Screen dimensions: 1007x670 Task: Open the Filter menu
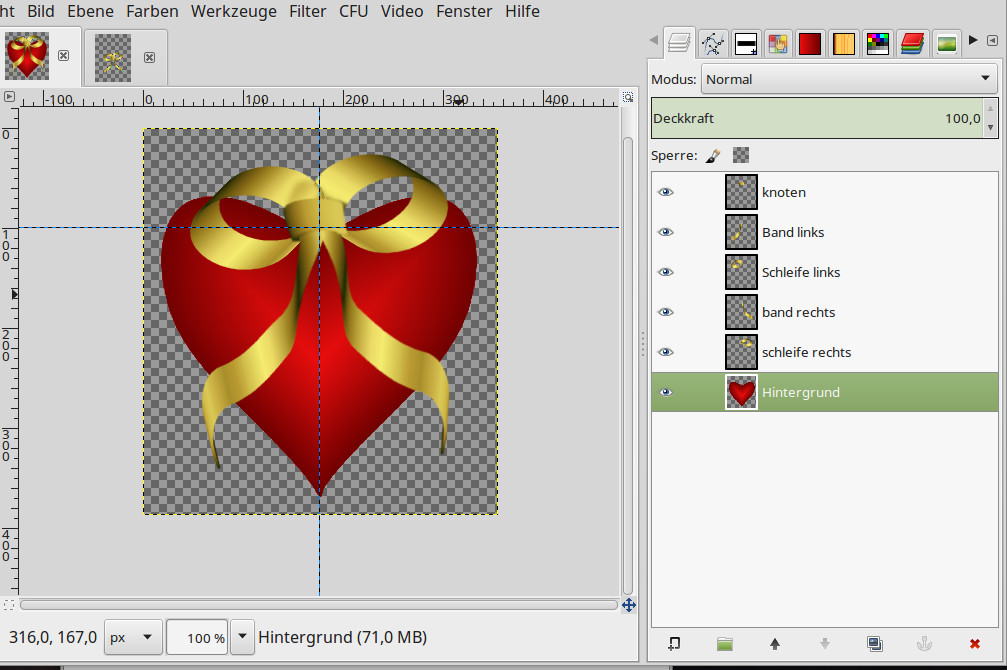pyautogui.click(x=307, y=11)
